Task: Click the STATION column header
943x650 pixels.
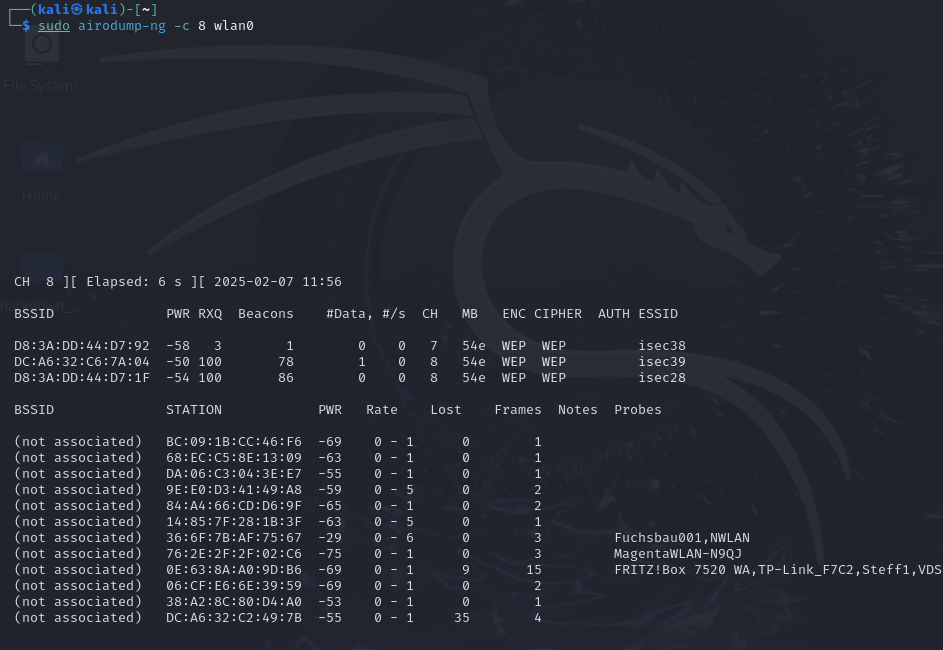Action: coord(194,410)
